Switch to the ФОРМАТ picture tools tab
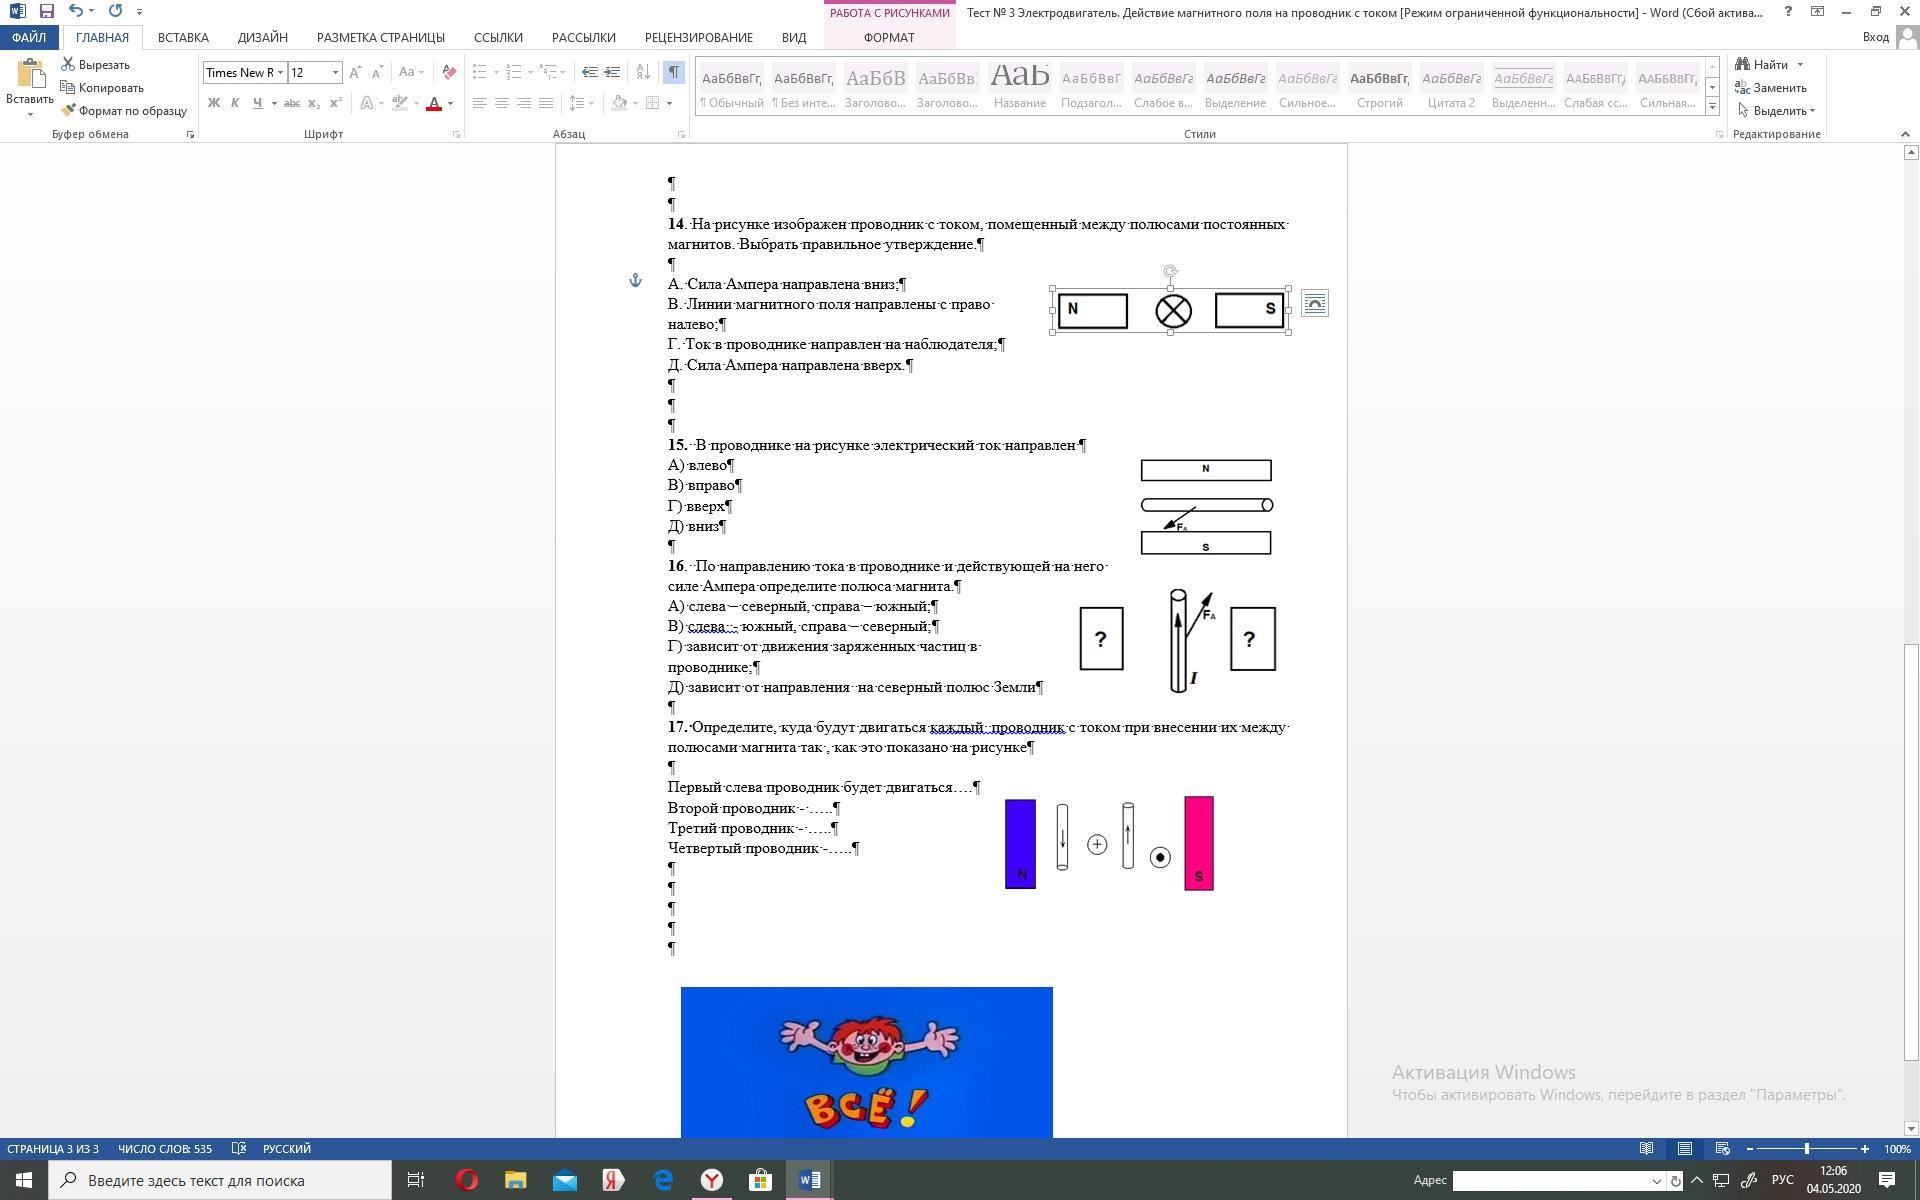 pyautogui.click(x=888, y=37)
